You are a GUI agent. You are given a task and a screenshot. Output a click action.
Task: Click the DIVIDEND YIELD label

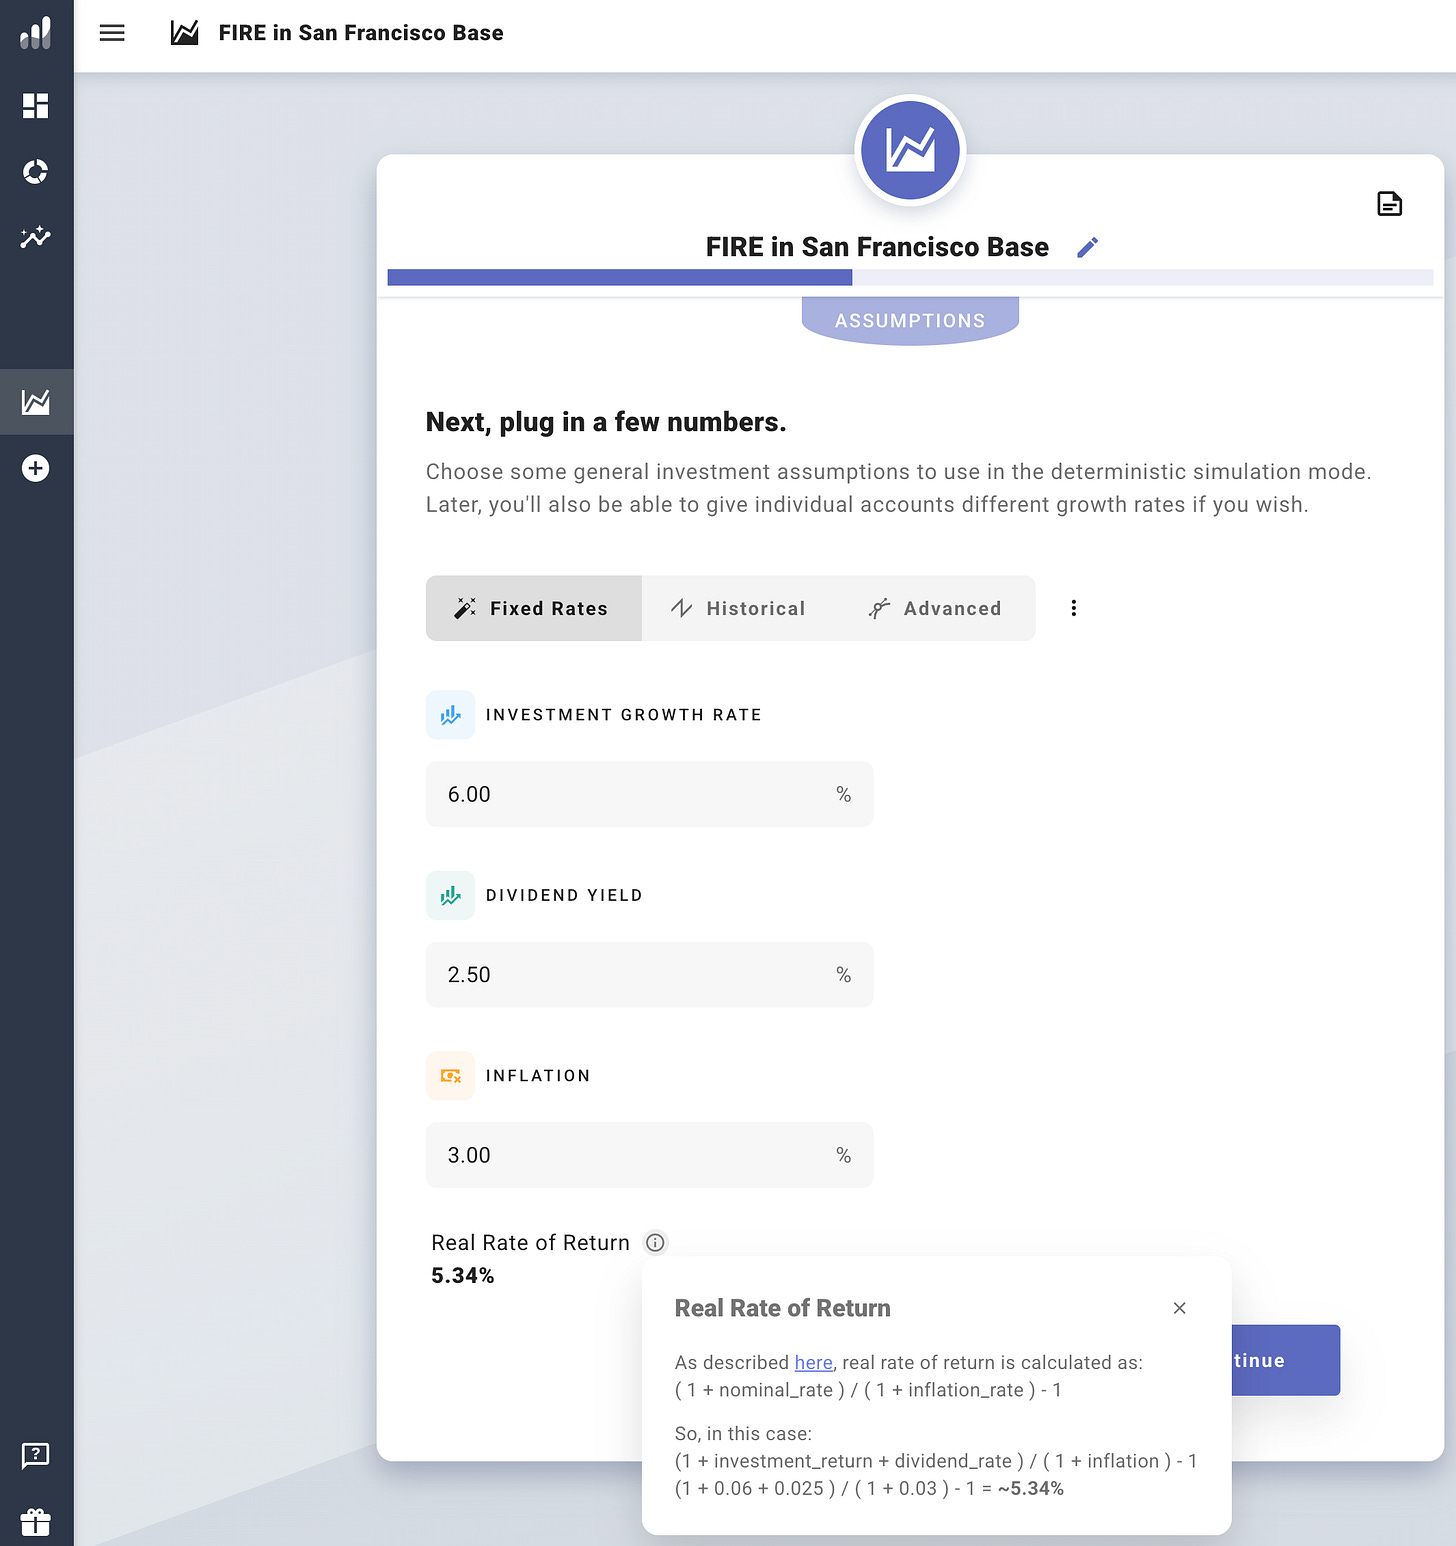(x=564, y=895)
